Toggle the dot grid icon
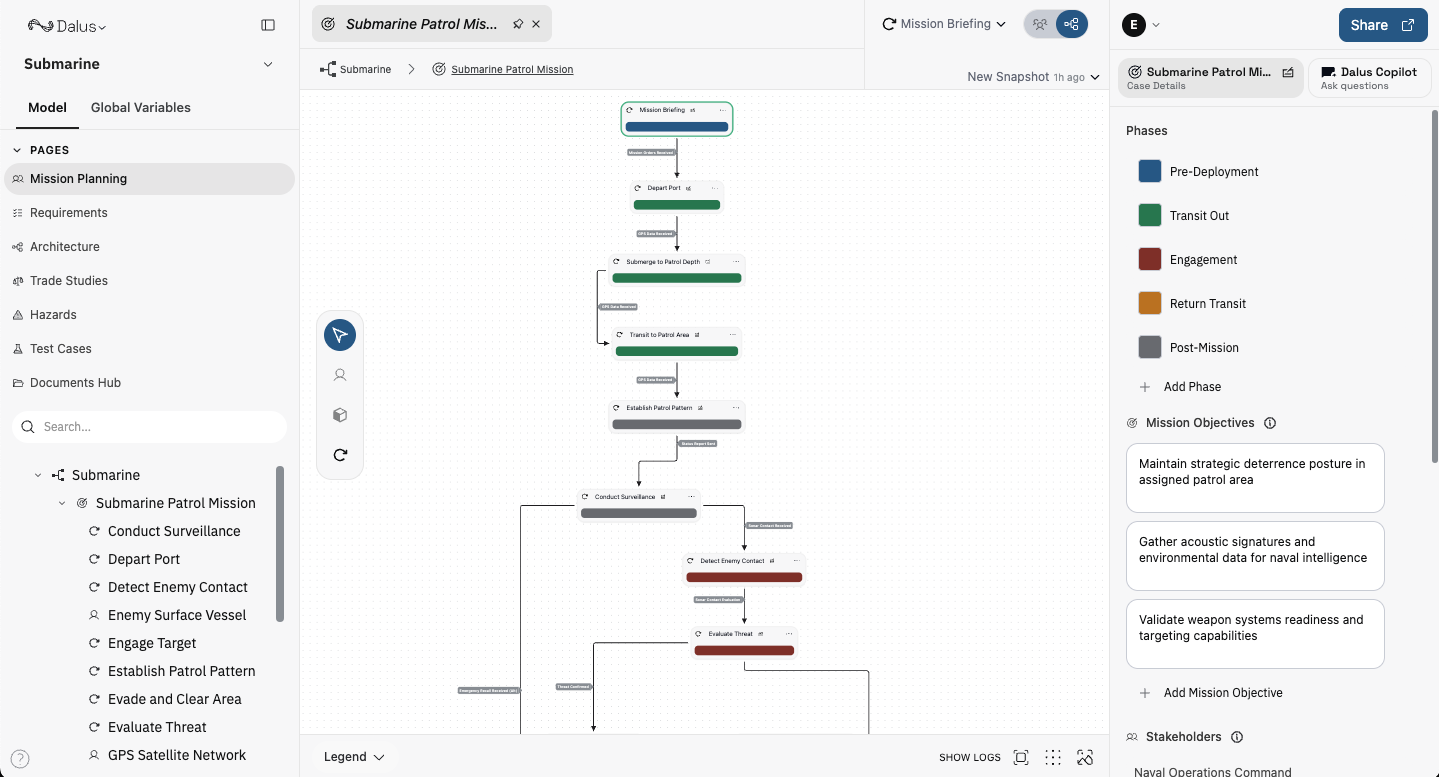 pos(1053,757)
